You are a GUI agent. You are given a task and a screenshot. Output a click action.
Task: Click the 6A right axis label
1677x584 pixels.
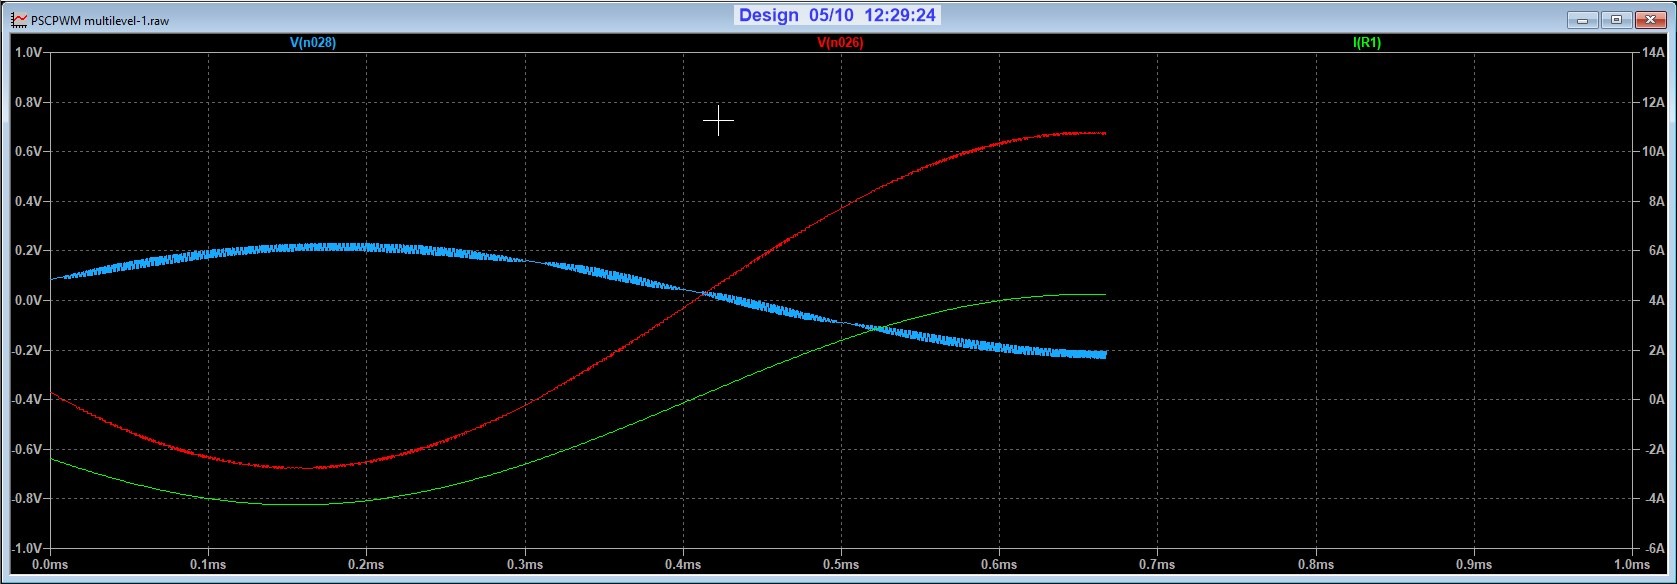(1657, 251)
